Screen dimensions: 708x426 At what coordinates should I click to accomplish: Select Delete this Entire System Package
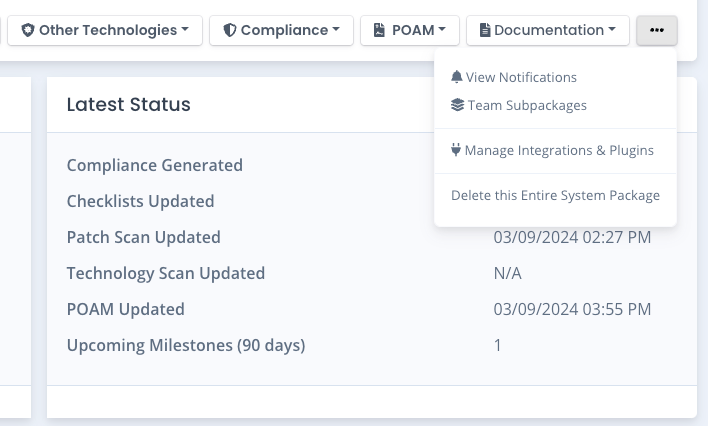(555, 195)
